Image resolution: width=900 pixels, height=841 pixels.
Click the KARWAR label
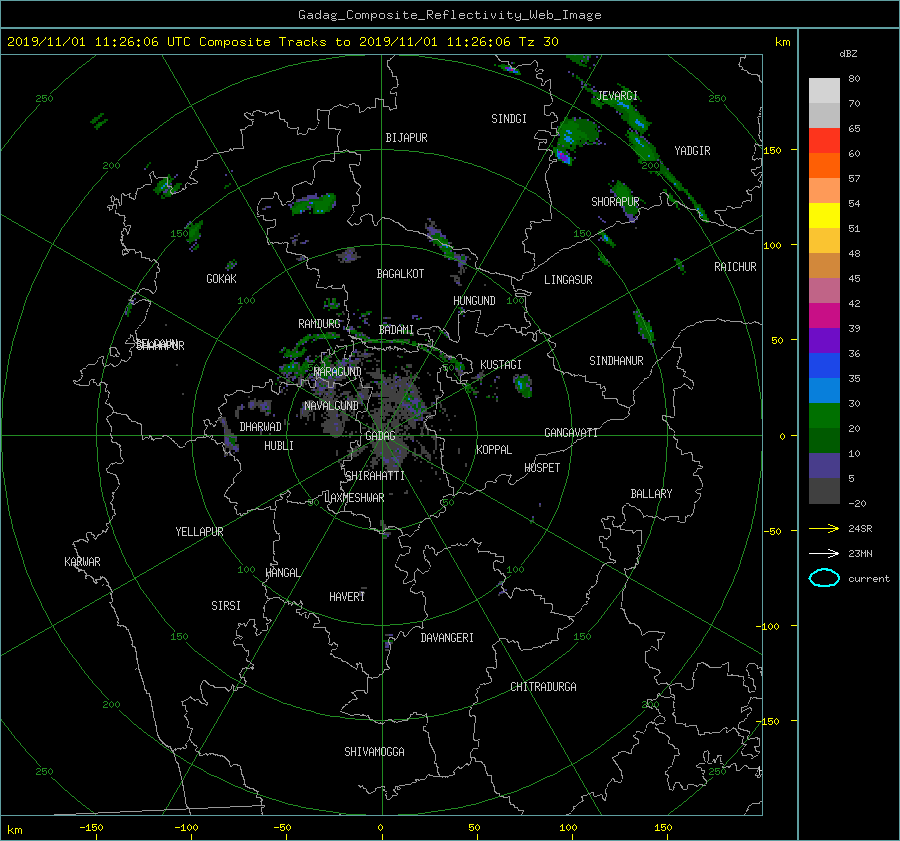click(82, 561)
